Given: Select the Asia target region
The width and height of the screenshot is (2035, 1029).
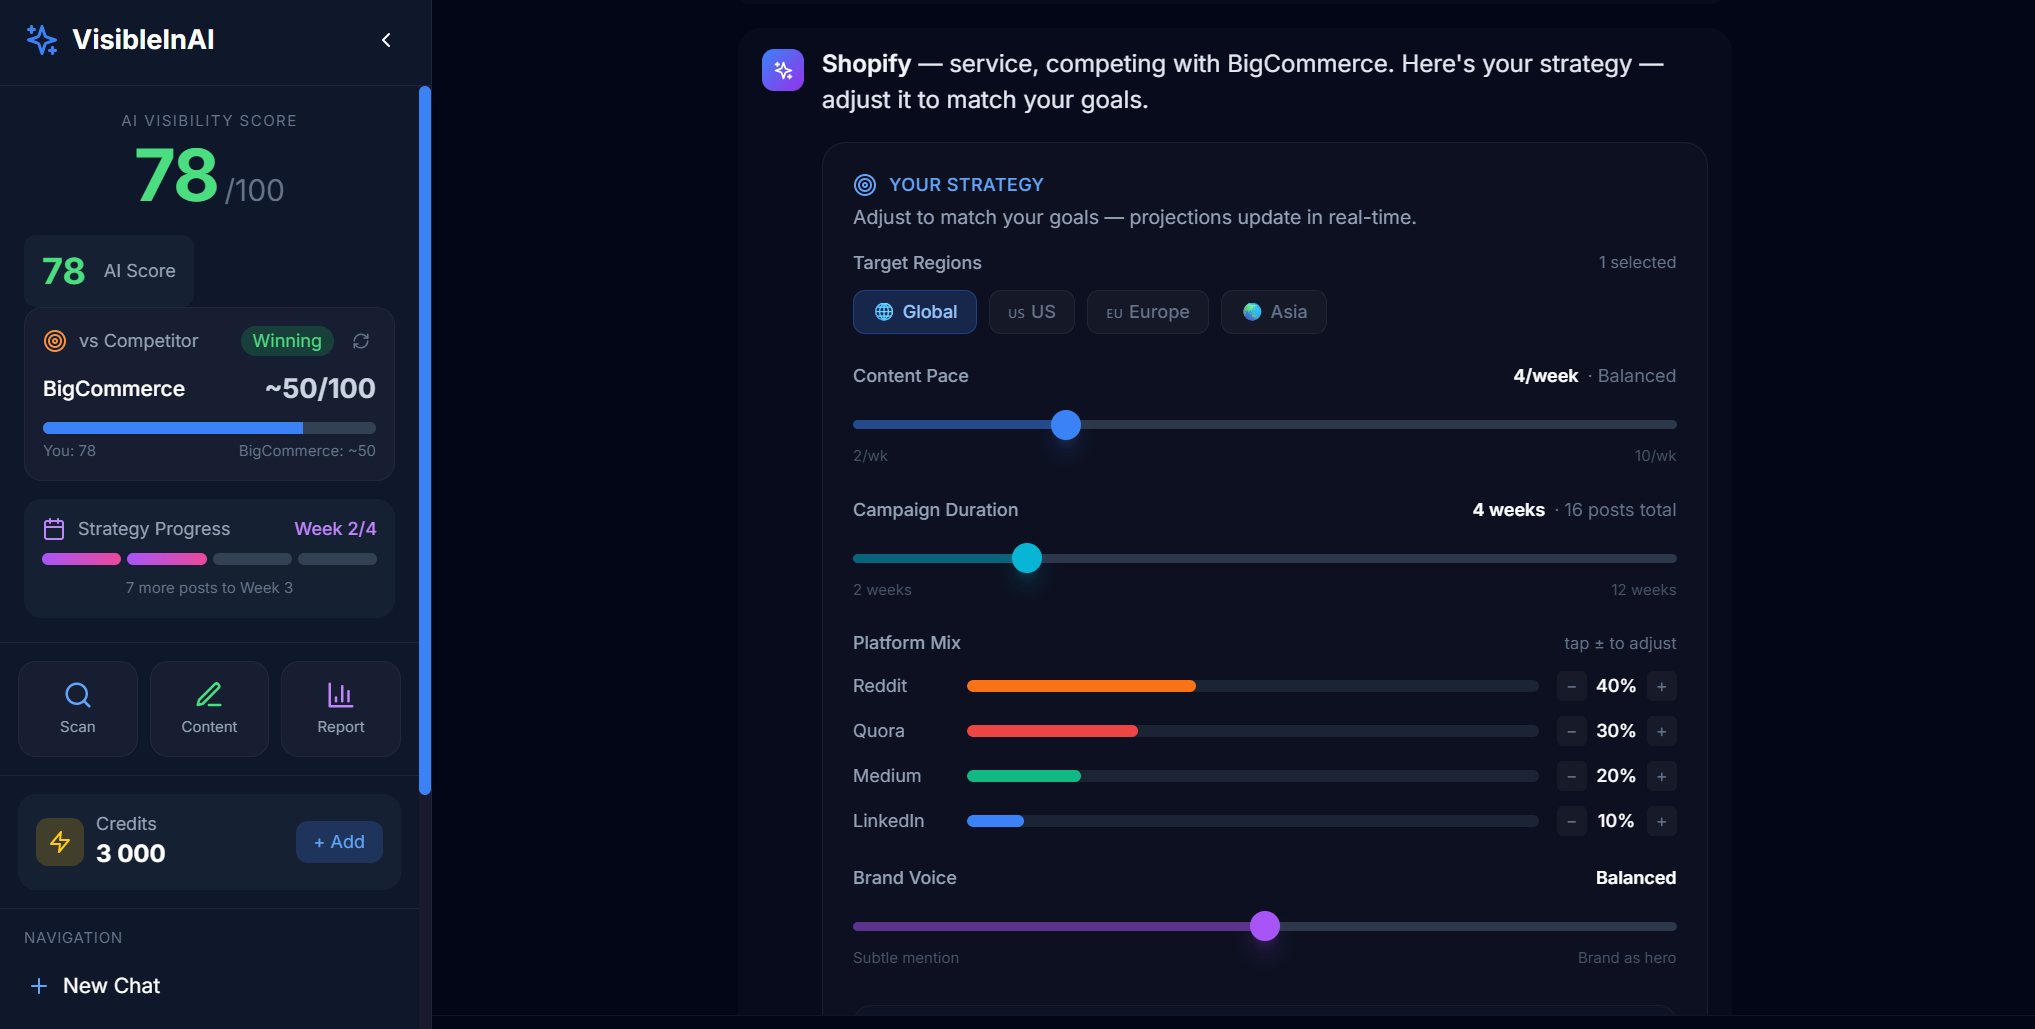Looking at the screenshot, I should coord(1274,312).
